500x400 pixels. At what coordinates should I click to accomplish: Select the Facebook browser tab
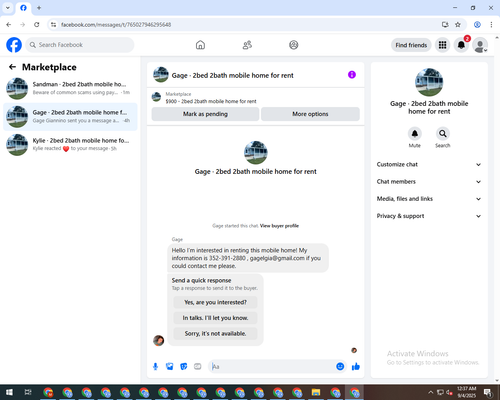coord(23,8)
